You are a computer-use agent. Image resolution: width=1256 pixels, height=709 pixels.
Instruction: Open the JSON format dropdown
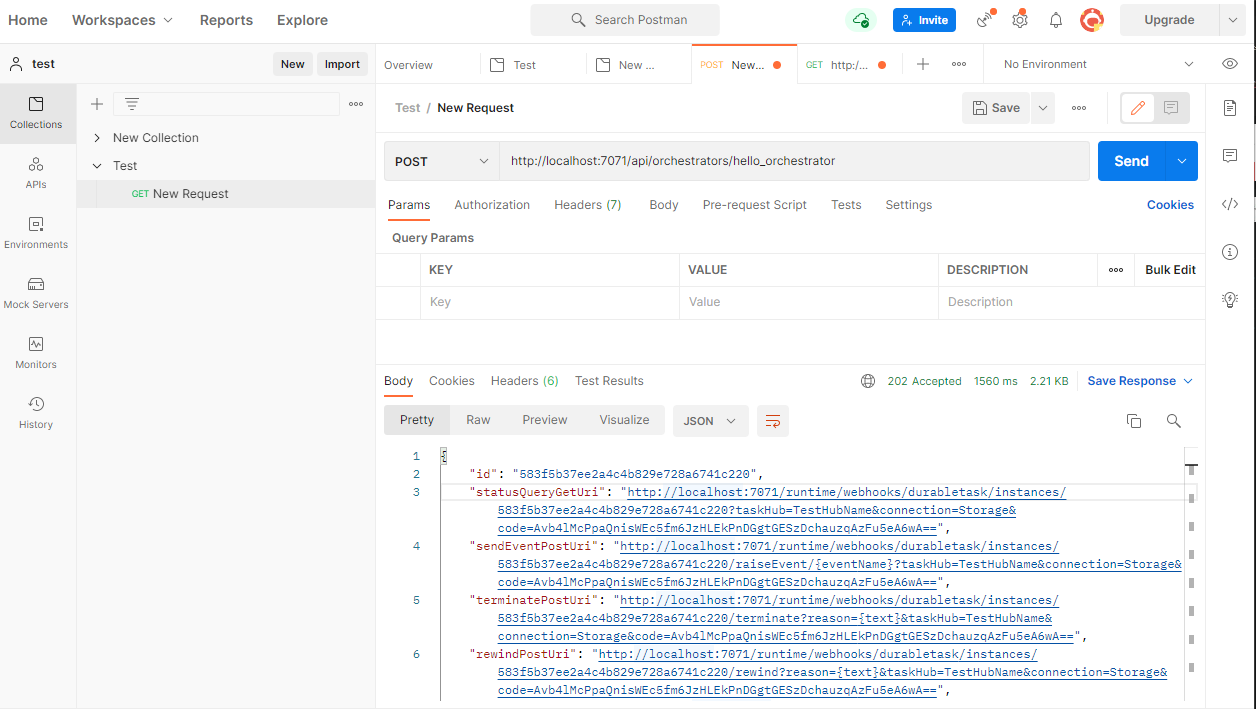pyautogui.click(x=711, y=421)
